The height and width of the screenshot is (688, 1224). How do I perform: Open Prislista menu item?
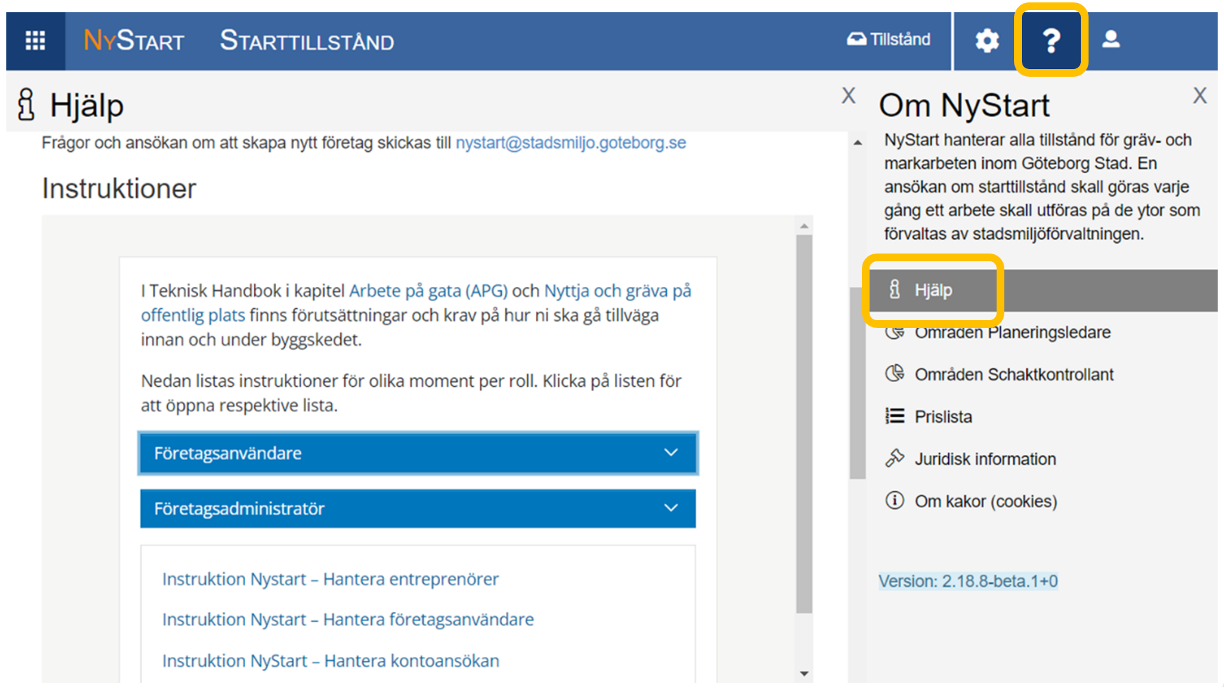click(943, 417)
